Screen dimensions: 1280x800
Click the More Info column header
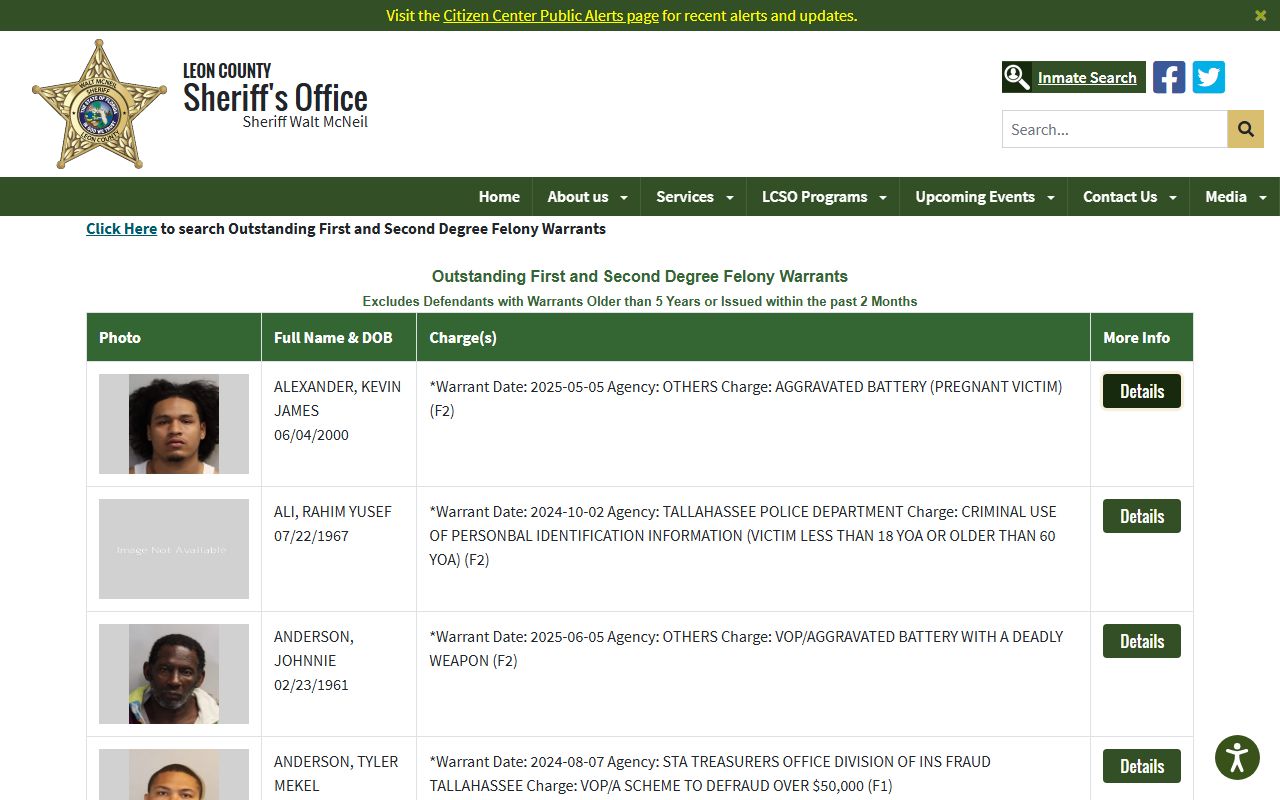1142,337
